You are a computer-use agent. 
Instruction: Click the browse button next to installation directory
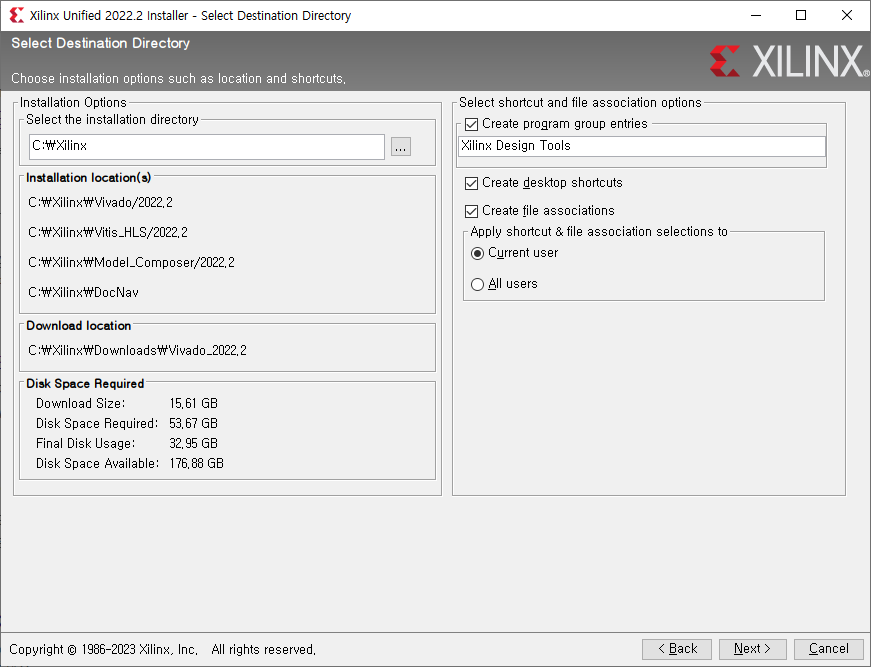click(x=401, y=147)
